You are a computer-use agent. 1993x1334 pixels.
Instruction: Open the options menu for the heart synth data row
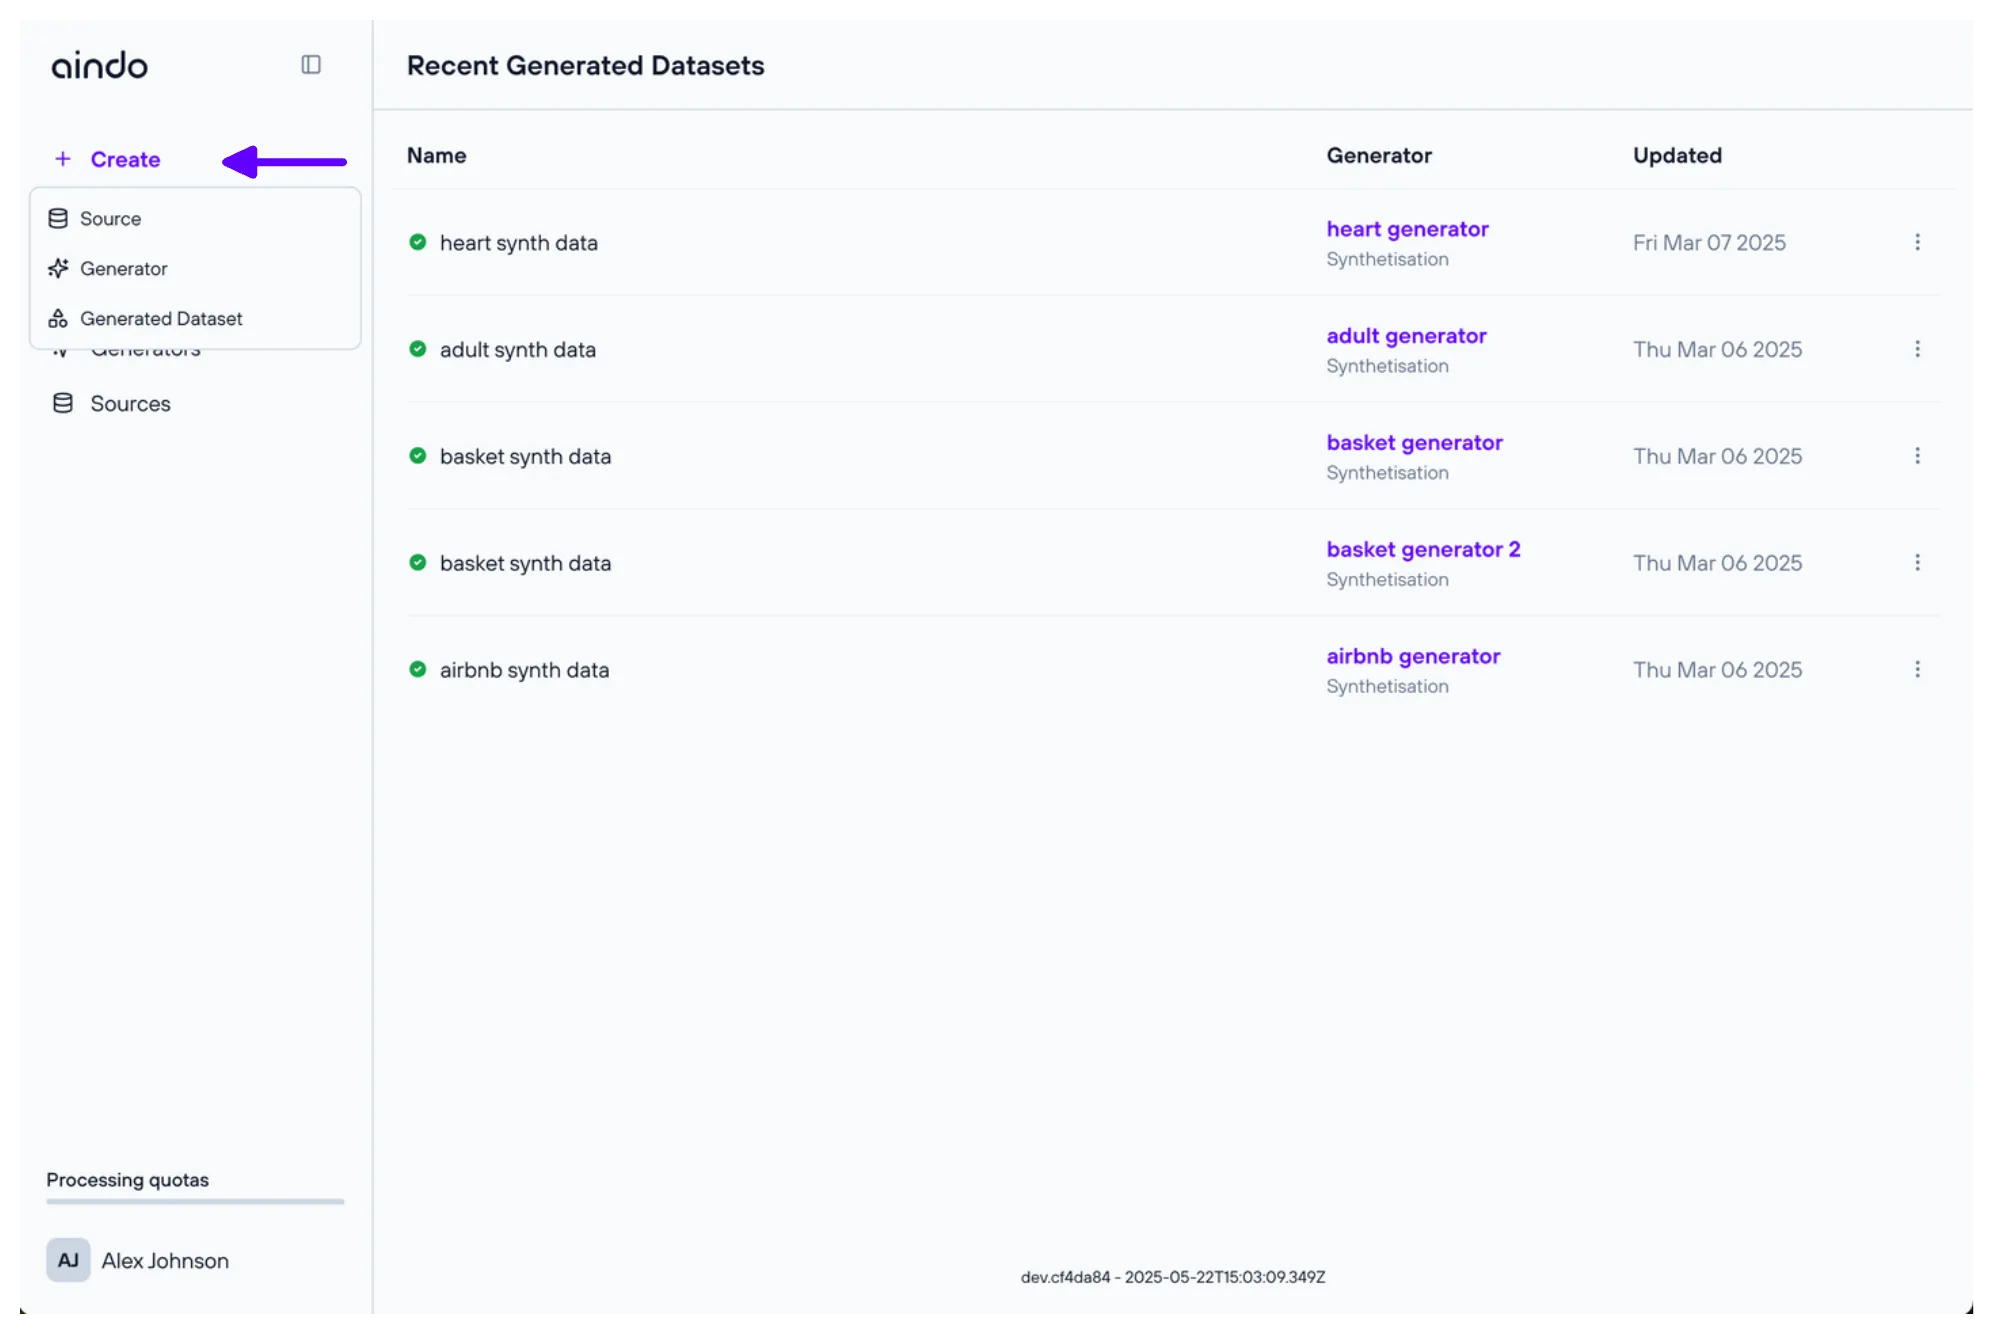tap(1917, 242)
